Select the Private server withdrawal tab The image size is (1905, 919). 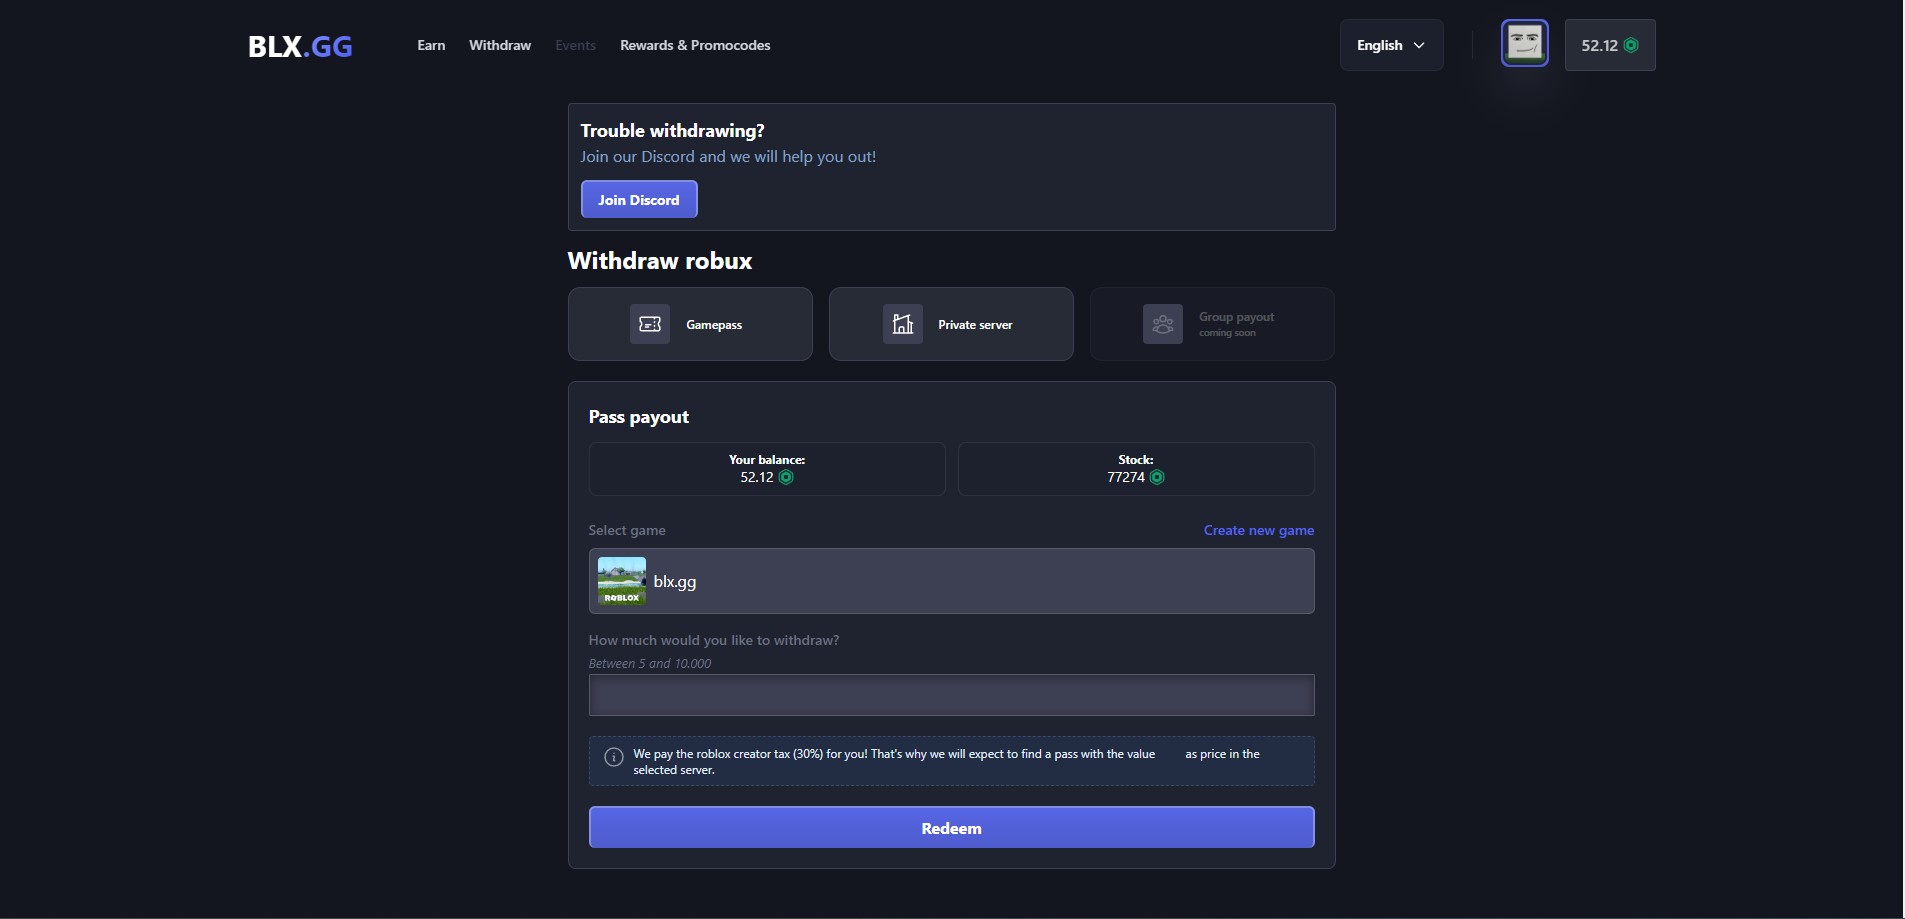(951, 324)
